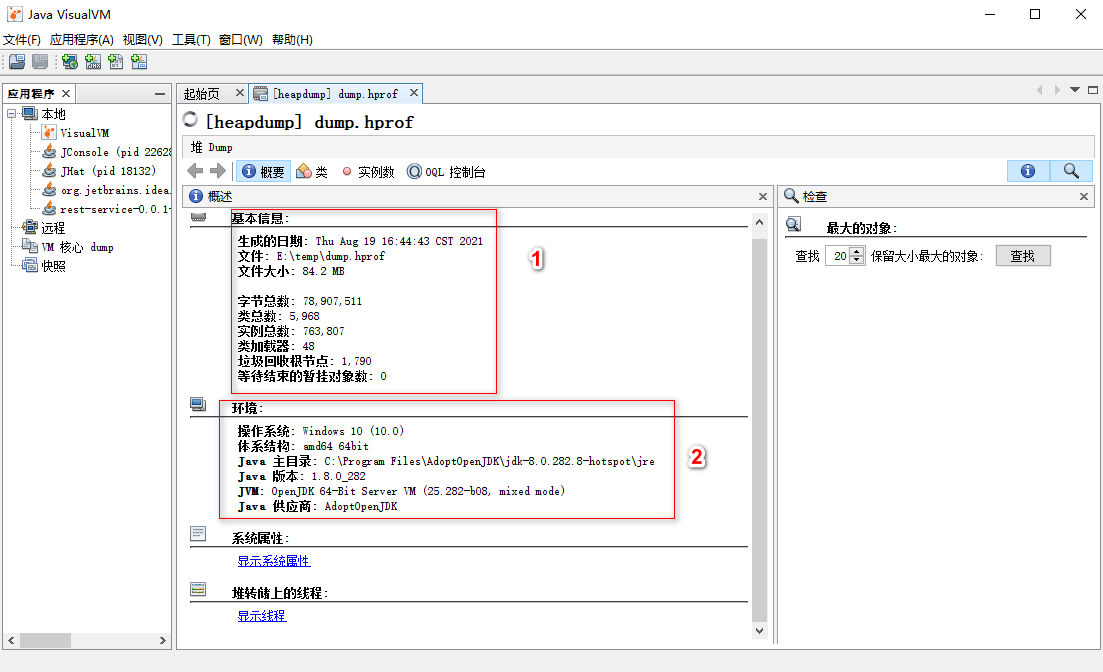This screenshot has height=672, width=1103.
Task: Close the 应用程序 panel tab
Action: click(65, 93)
